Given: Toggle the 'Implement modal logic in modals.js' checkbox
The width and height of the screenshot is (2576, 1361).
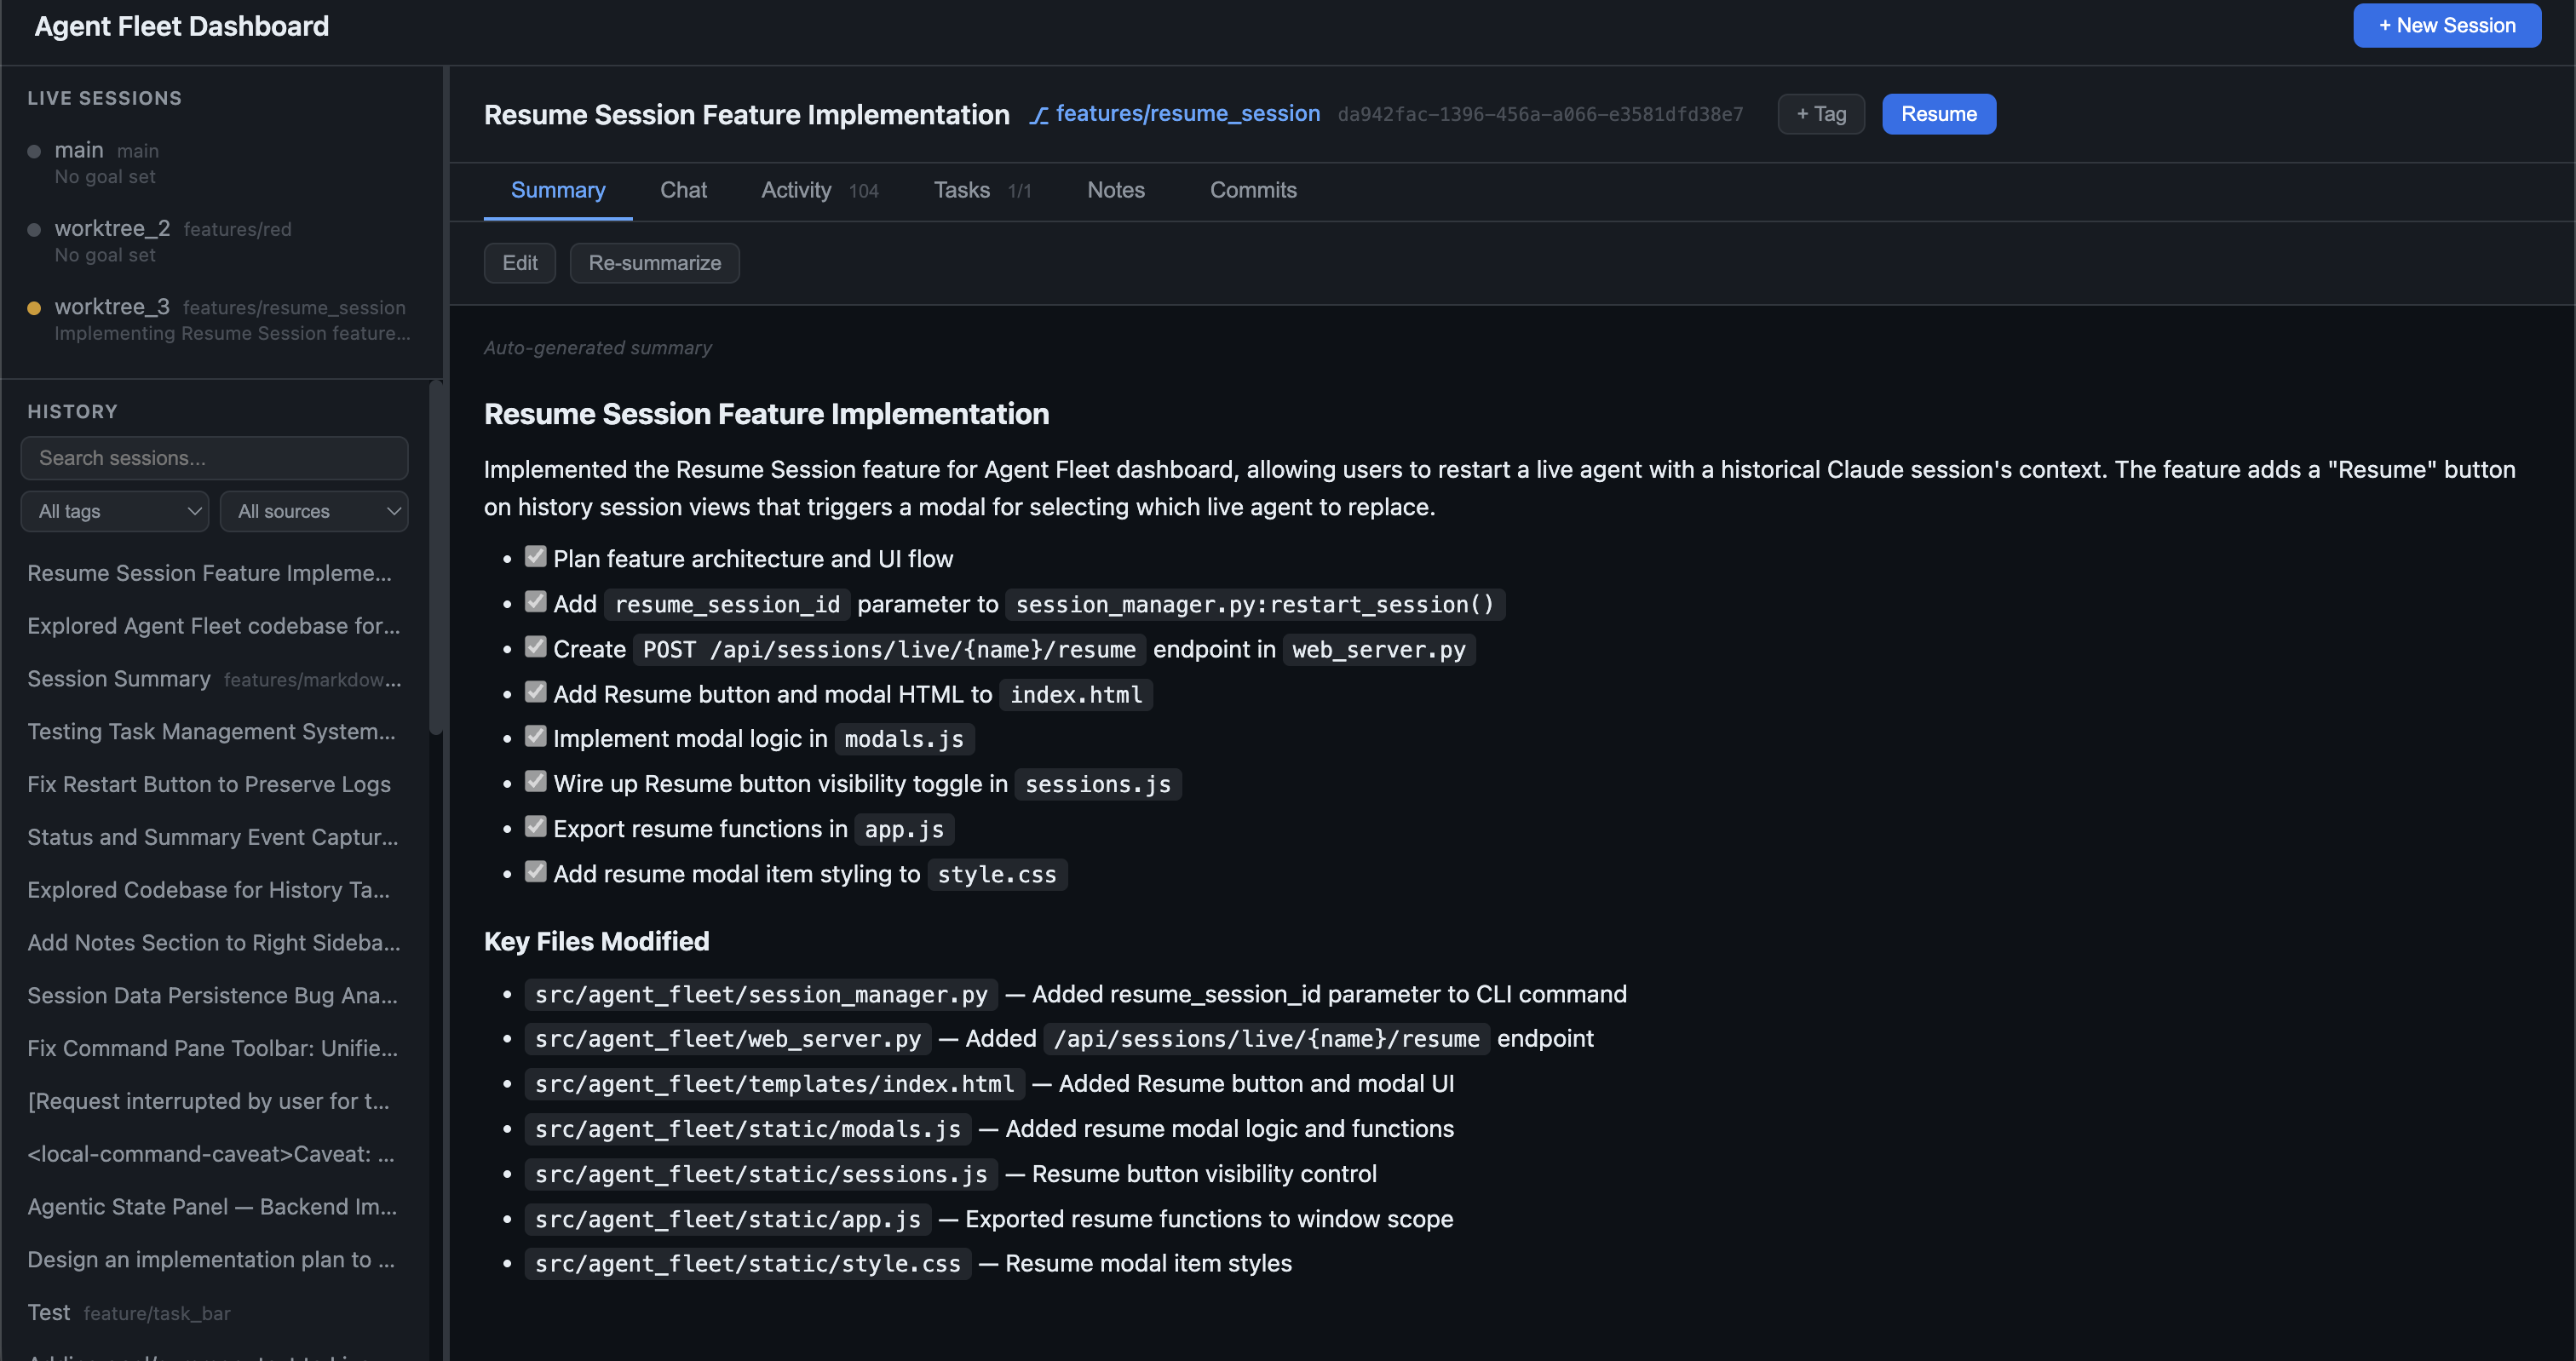Looking at the screenshot, I should coord(536,737).
